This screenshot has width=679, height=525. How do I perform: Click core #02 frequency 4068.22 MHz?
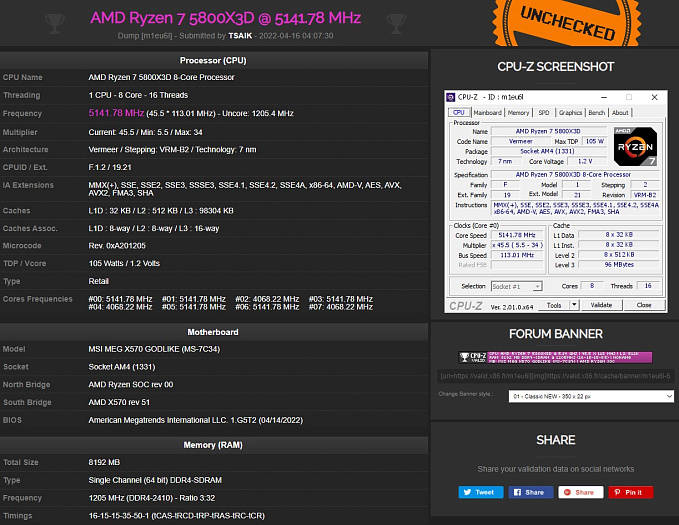[267, 299]
